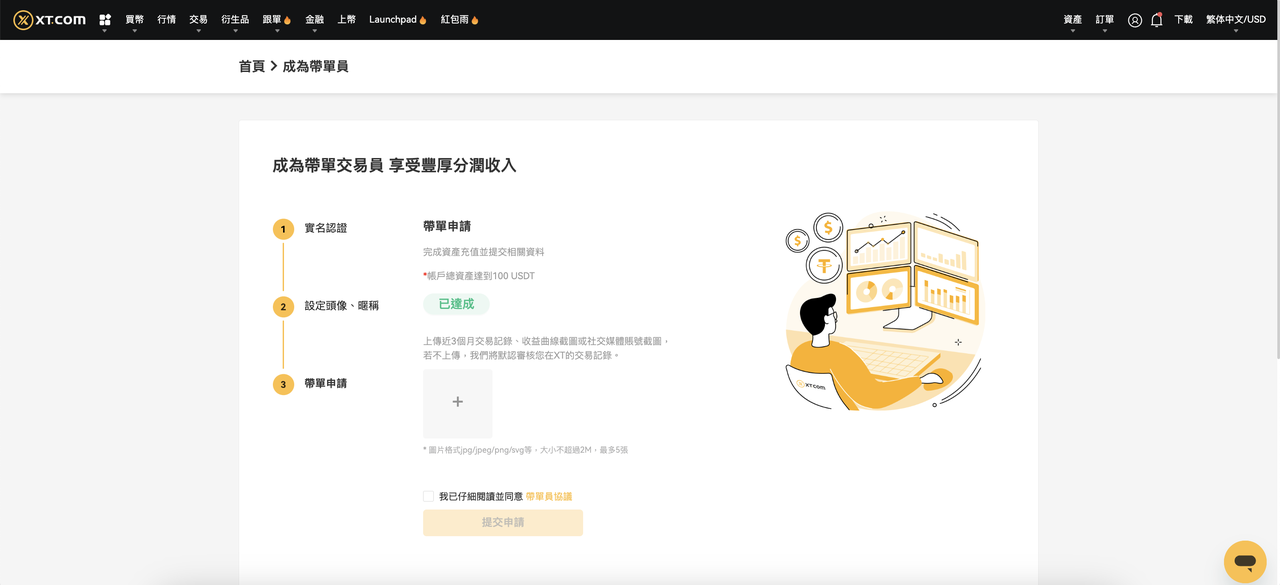
Task: Click the 實名認證 step label
Action: click(326, 228)
